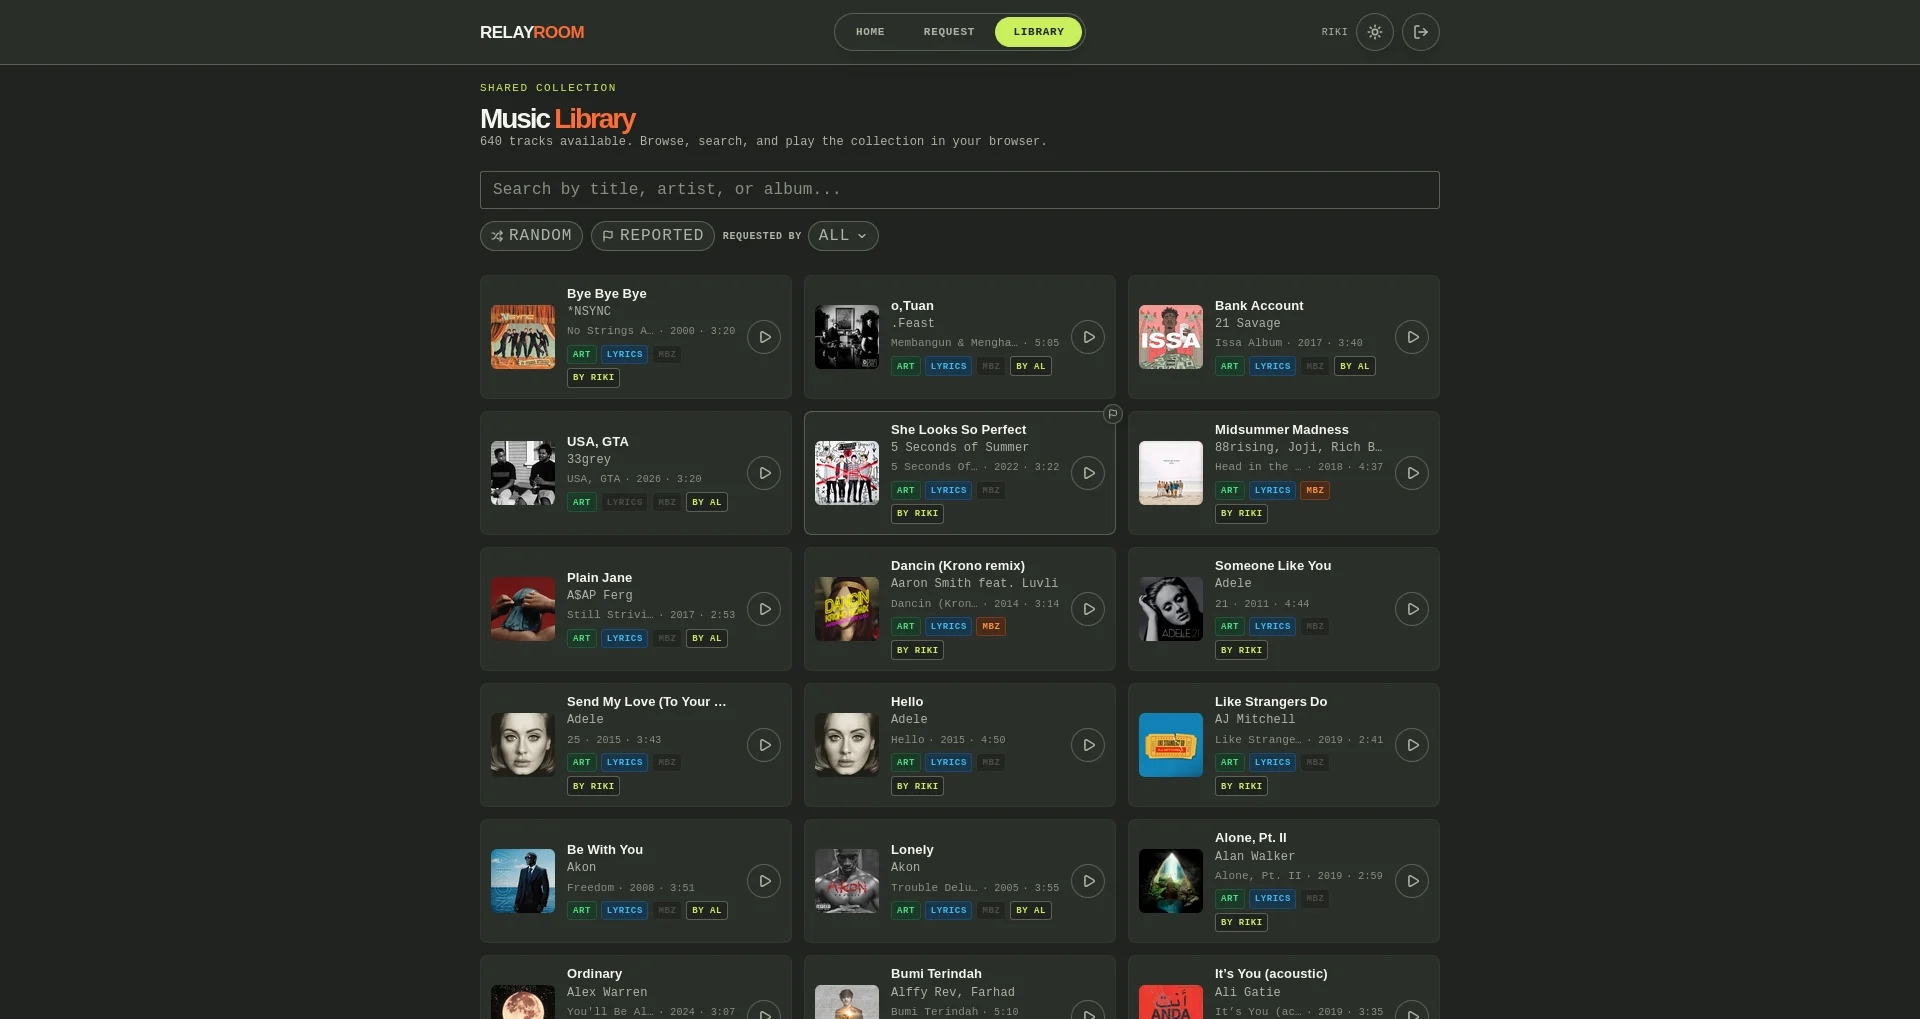Click the Send My Love track title

(646, 702)
